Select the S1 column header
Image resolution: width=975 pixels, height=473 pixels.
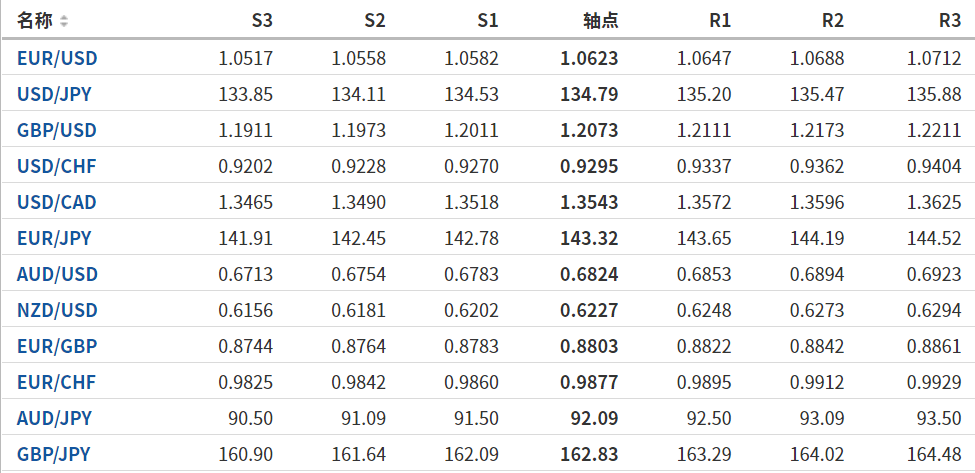tap(487, 21)
